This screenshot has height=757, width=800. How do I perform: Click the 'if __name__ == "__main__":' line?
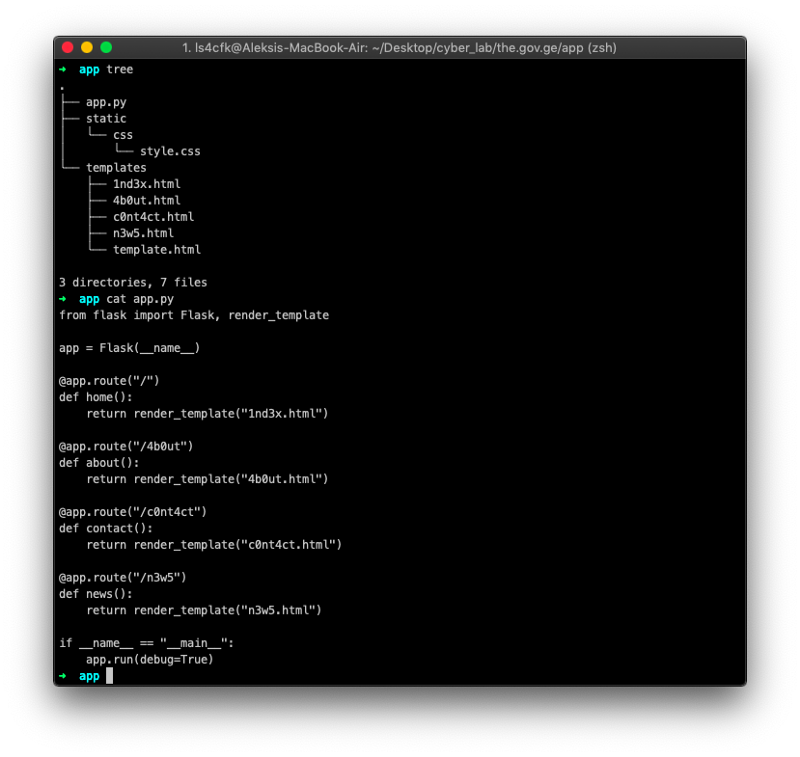[146, 643]
